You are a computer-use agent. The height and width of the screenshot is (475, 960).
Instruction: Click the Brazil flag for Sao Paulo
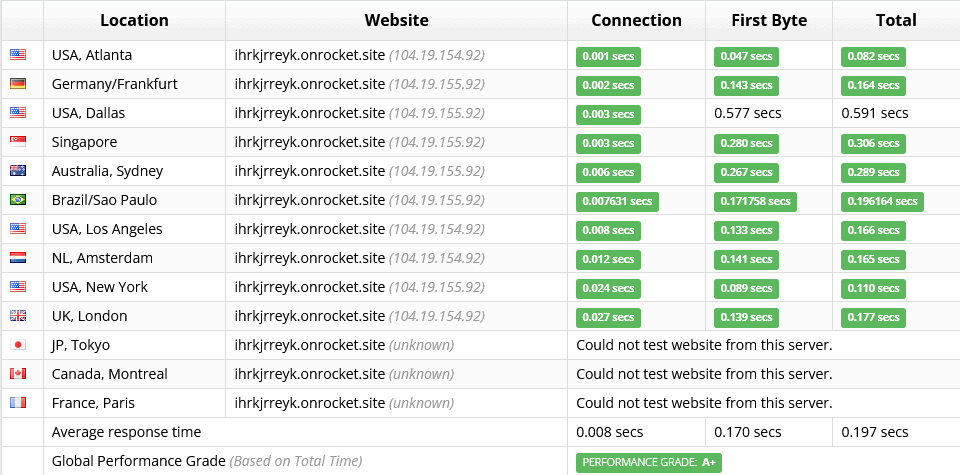pos(18,200)
